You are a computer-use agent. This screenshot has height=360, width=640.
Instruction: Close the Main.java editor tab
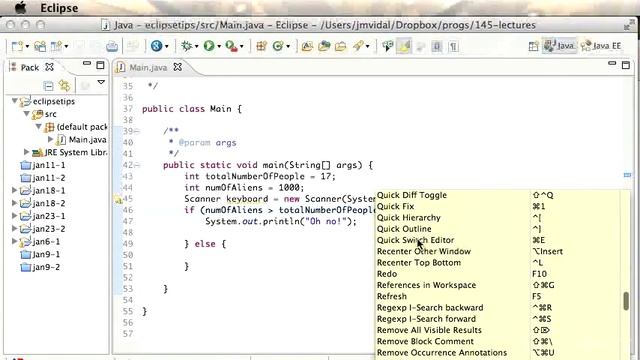click(178, 67)
